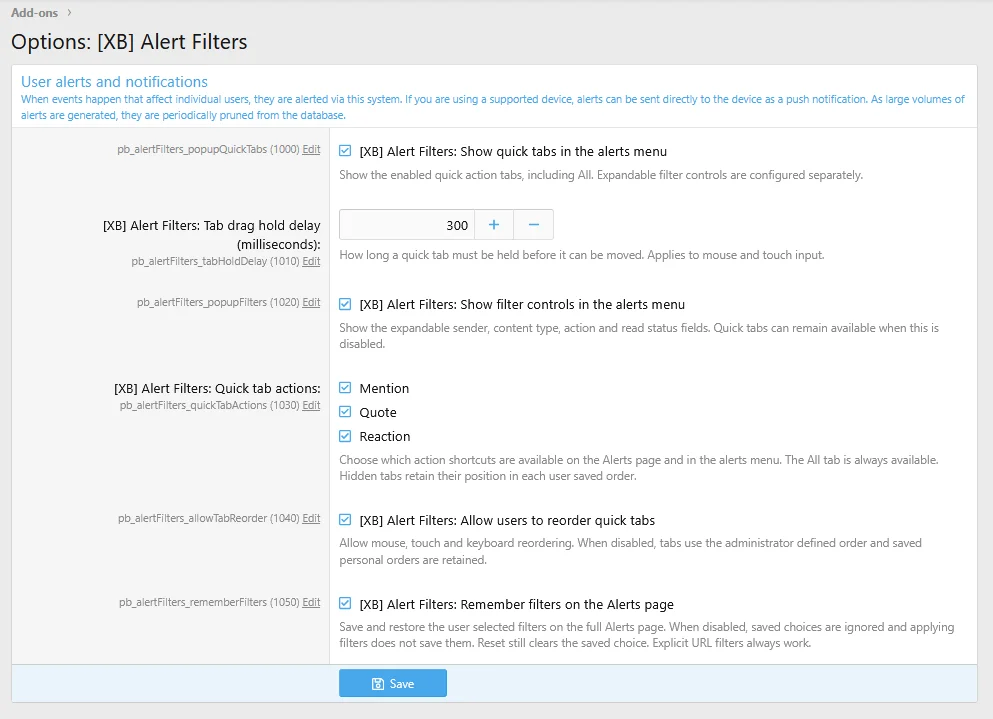Screen dimensions: 993x719
Task: Click the hint starting 'Show the expandable sender'
Action: 638,336
